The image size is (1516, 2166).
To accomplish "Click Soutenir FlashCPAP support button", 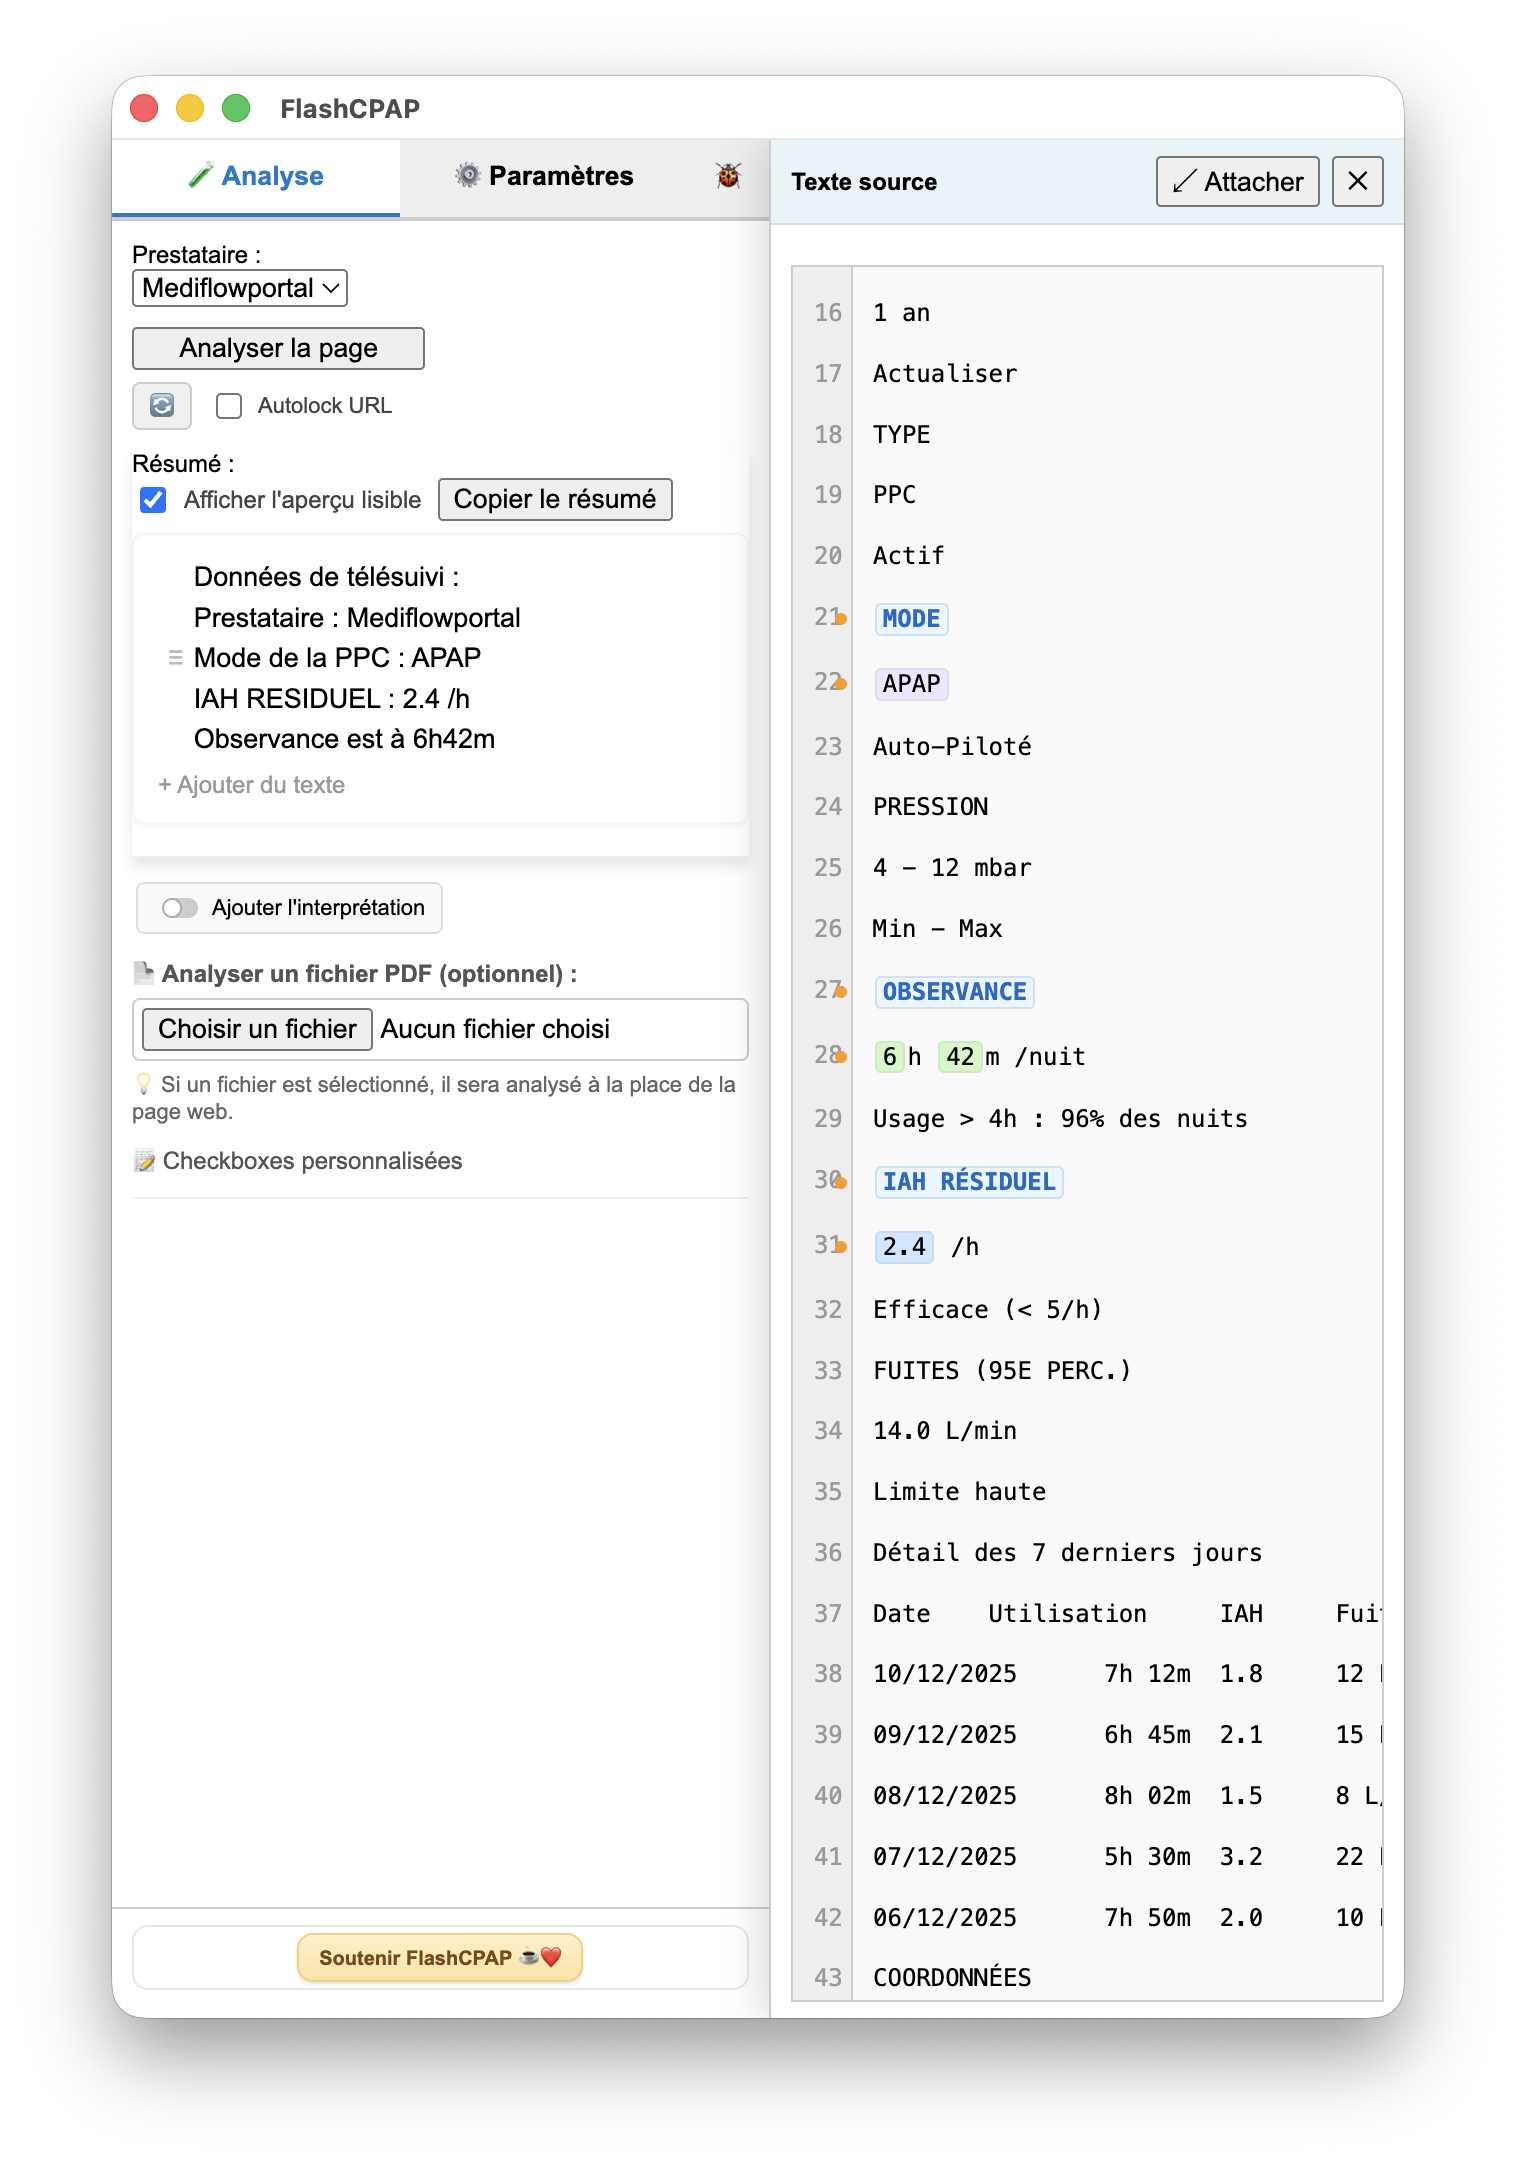I will [x=439, y=1958].
